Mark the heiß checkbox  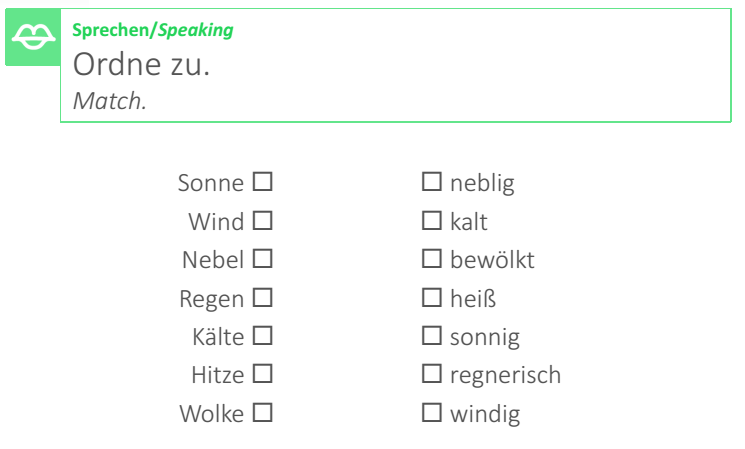[x=432, y=299]
